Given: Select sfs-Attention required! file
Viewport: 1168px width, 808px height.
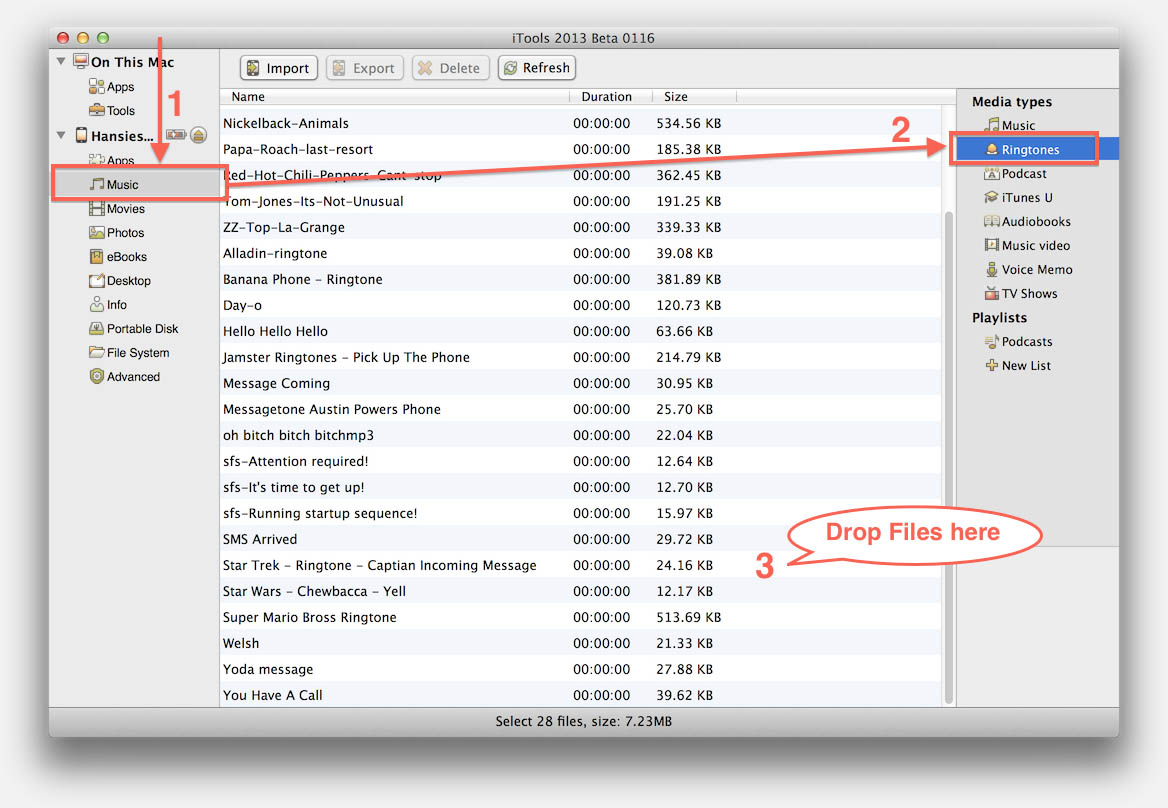Looking at the screenshot, I should click(581, 461).
